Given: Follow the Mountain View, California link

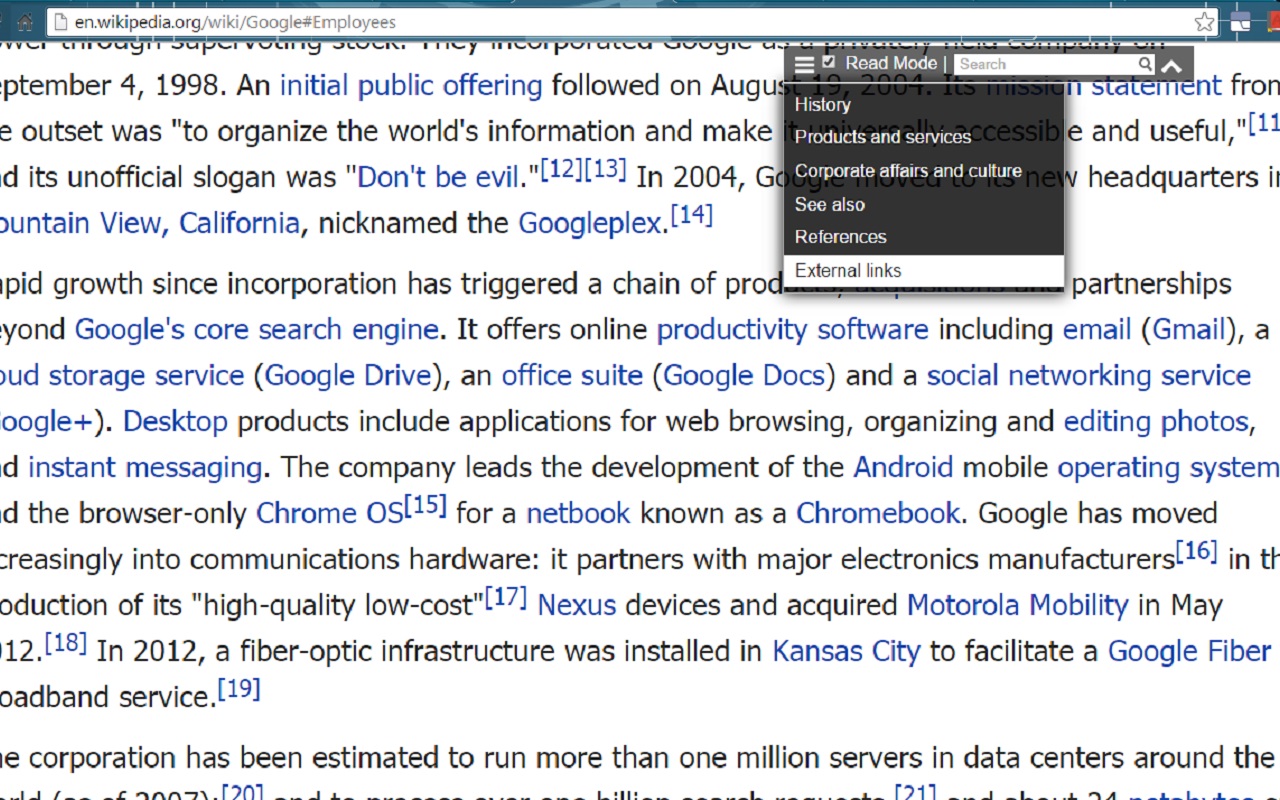Looking at the screenshot, I should point(150,223).
